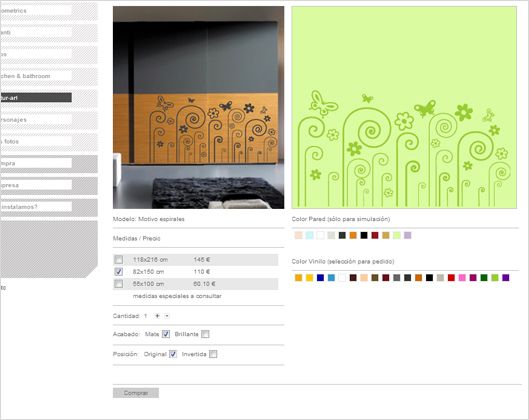Increase quantity with the plus button

[x=157, y=316]
